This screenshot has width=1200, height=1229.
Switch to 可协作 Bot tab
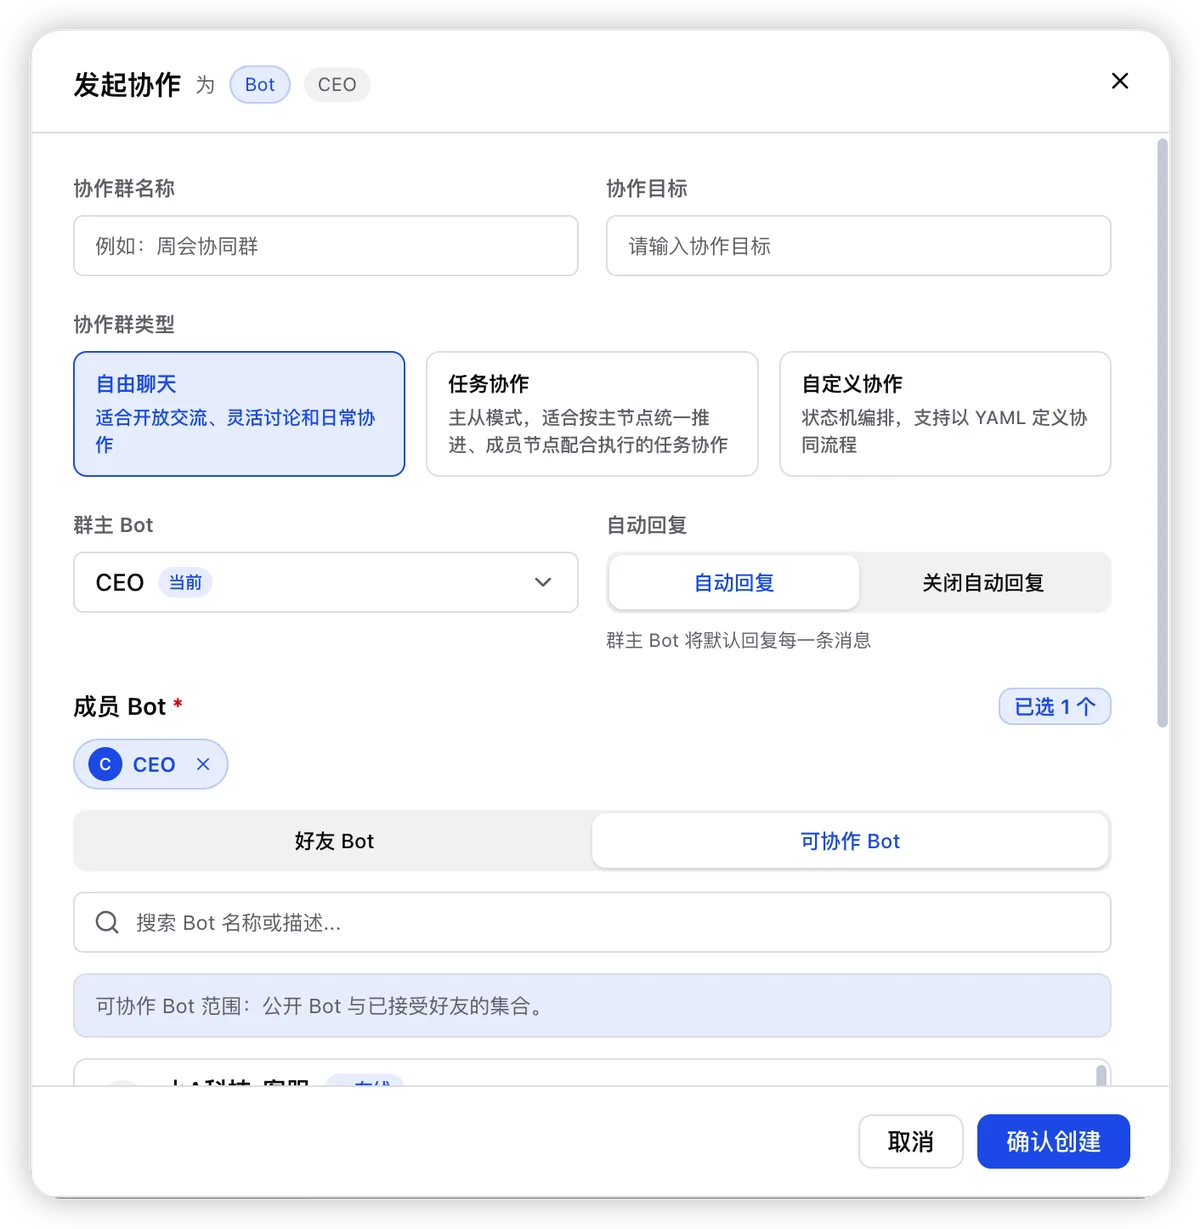pos(850,841)
